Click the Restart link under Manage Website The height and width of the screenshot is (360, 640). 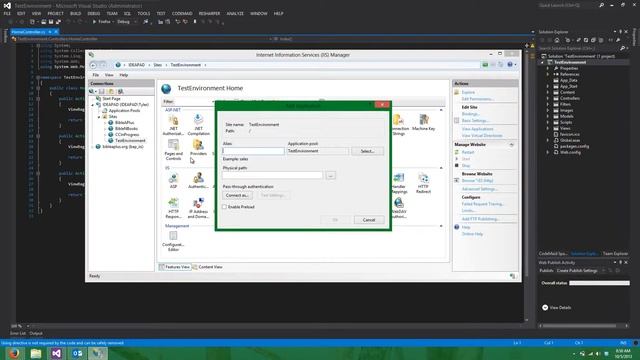[x=468, y=152]
